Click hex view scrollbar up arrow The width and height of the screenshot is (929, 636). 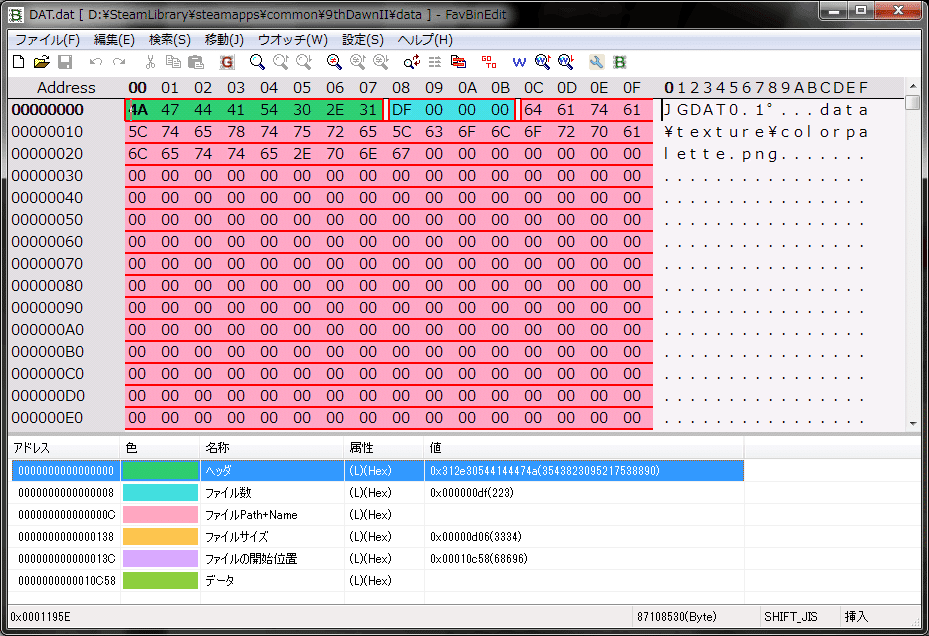point(913,87)
